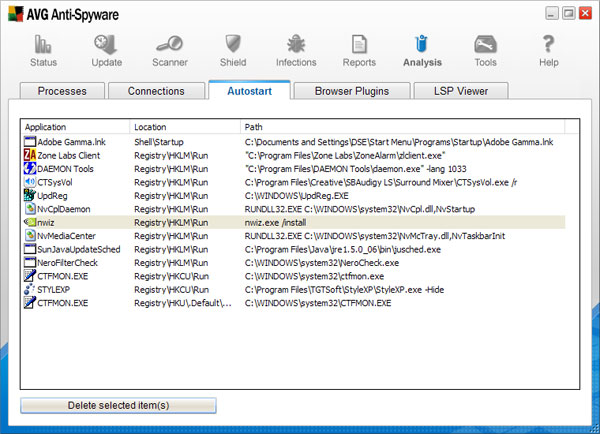The height and width of the screenshot is (434, 600).
Task: Open the Analysis test tube icon
Action: (421, 43)
